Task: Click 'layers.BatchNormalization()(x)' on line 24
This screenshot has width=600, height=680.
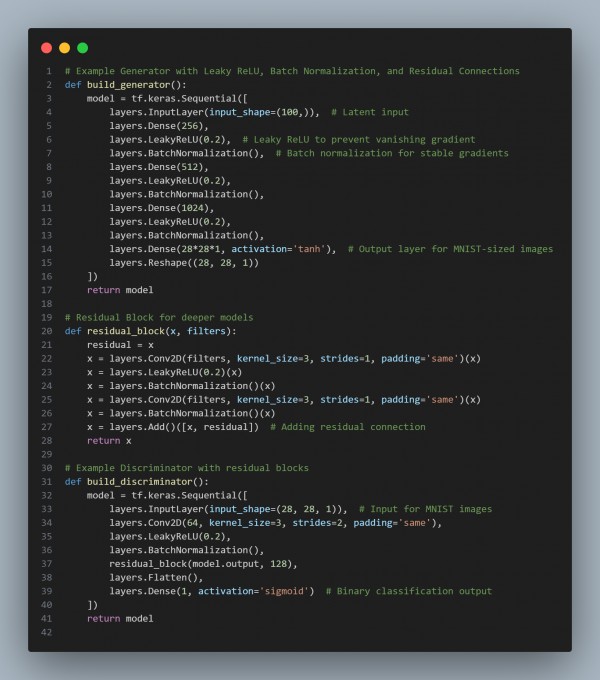Action: pyautogui.click(x=192, y=386)
